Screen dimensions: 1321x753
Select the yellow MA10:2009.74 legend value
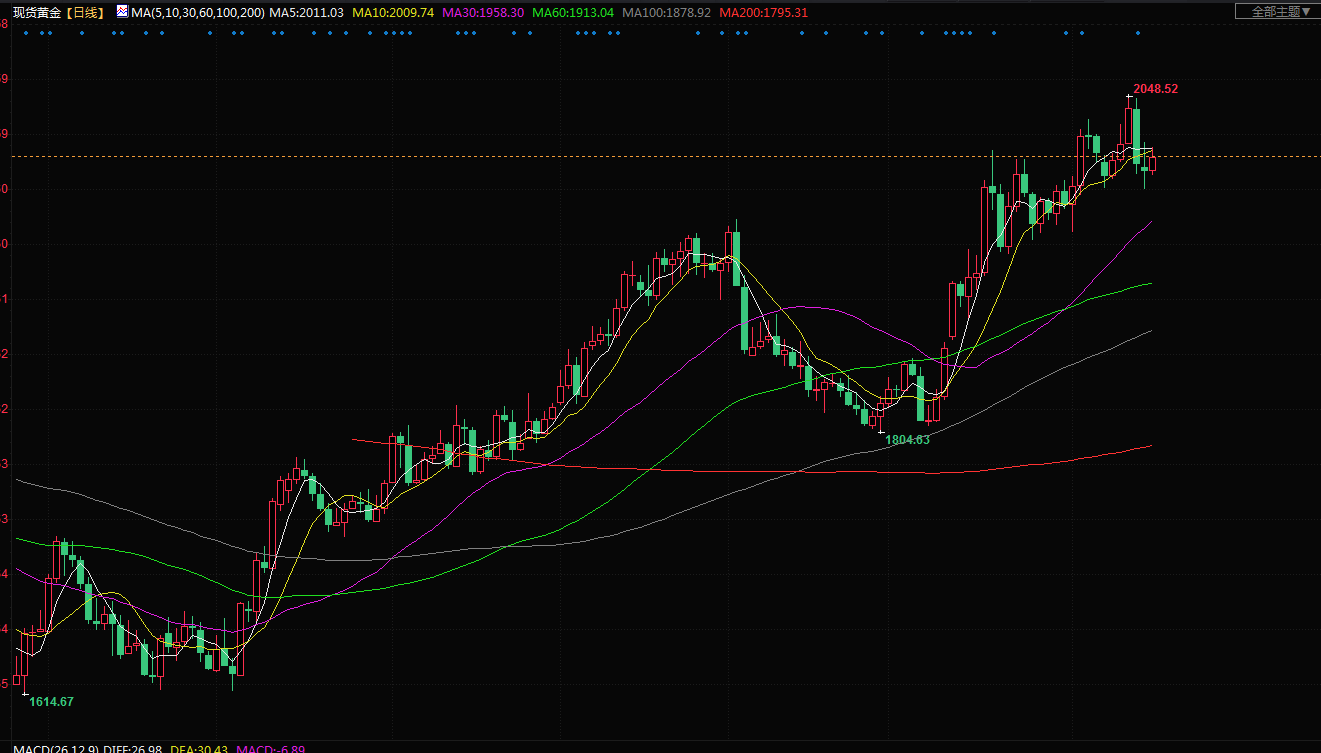coord(393,13)
